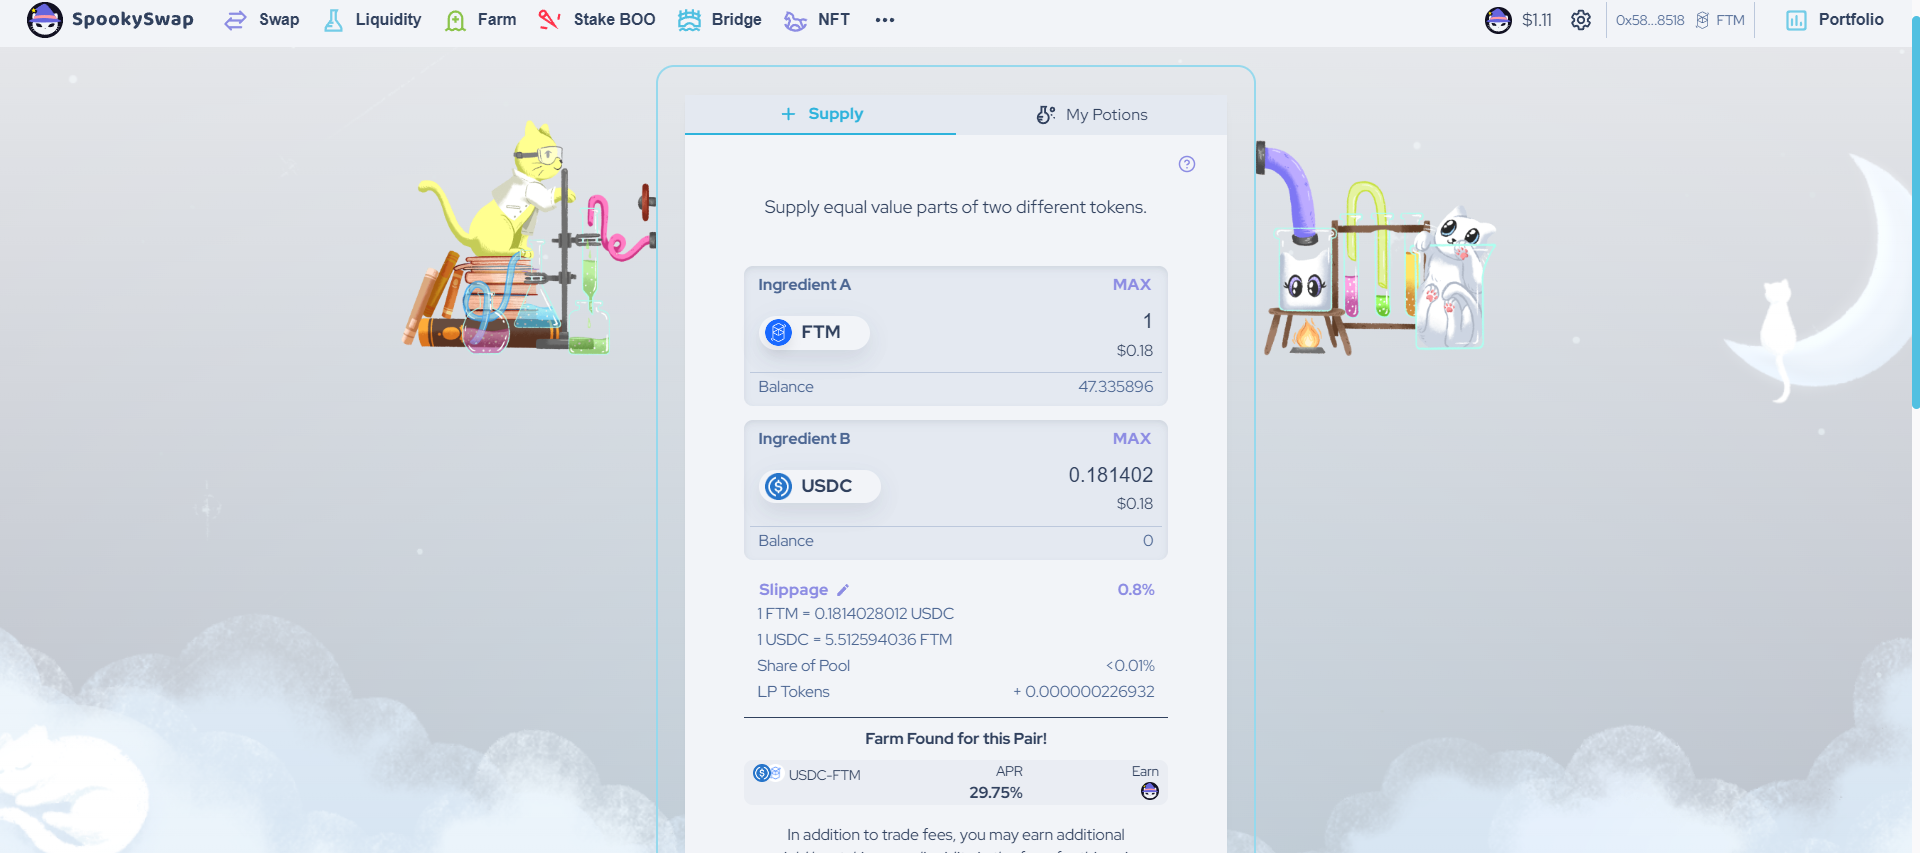Click the Slippage label
1920x853 pixels.
(793, 590)
